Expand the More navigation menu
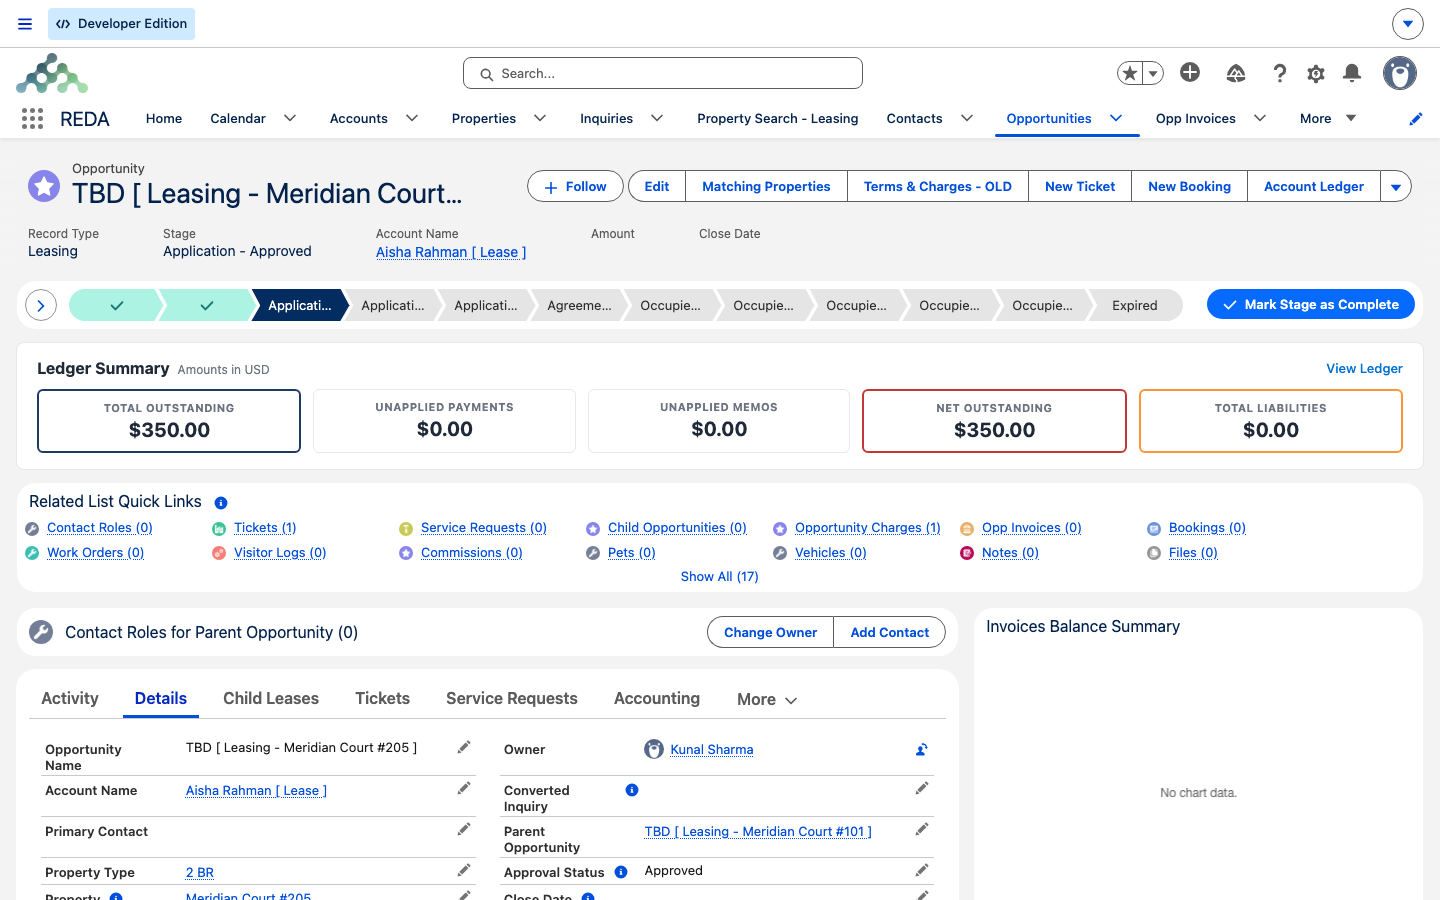The height and width of the screenshot is (900, 1440). [x=1328, y=118]
